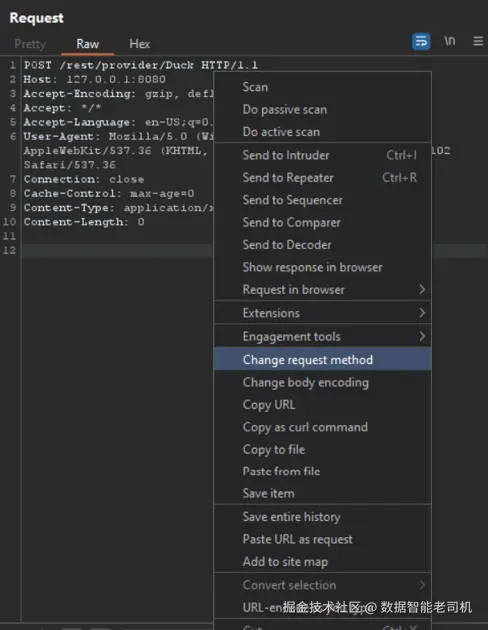Choose Save entire history
Screen dimensions: 488x630
click(323, 517)
